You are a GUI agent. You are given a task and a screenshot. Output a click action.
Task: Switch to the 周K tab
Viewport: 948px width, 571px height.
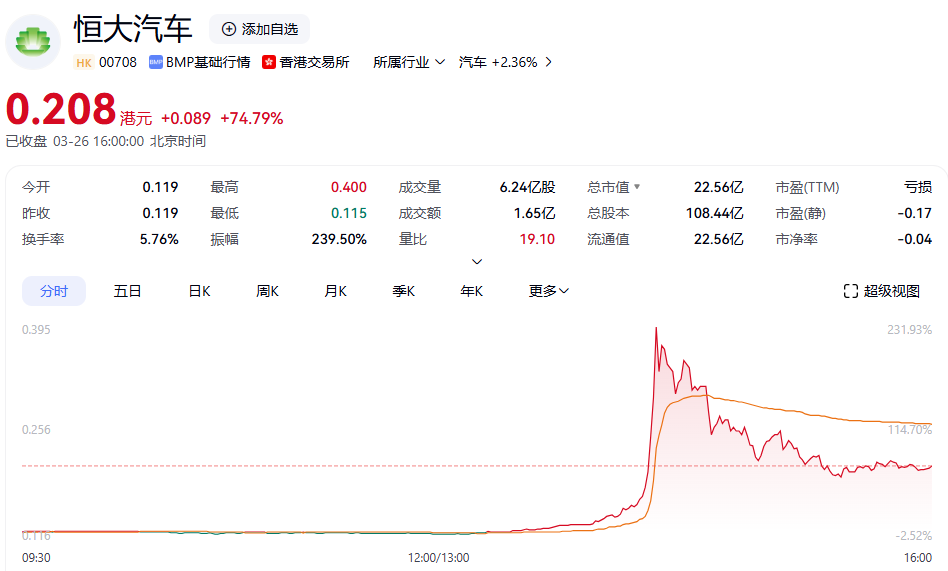pyautogui.click(x=267, y=291)
